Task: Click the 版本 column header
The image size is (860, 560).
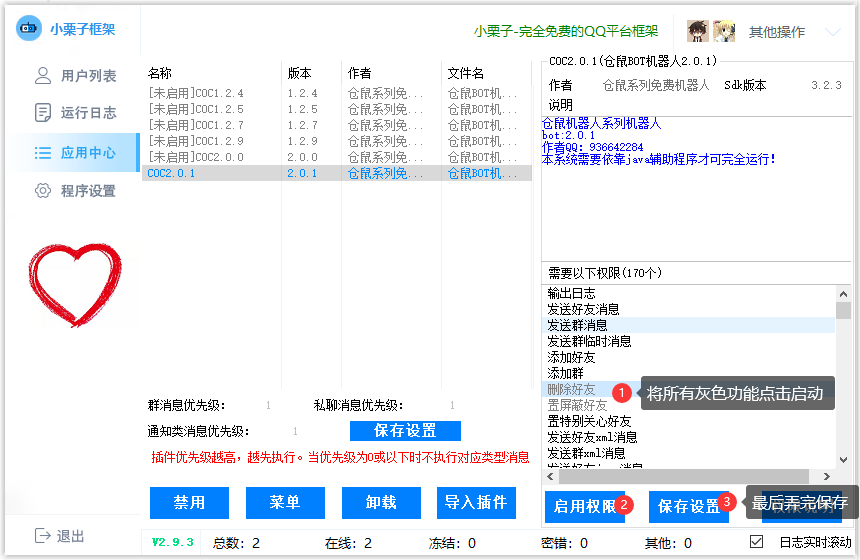Action: coord(299,73)
